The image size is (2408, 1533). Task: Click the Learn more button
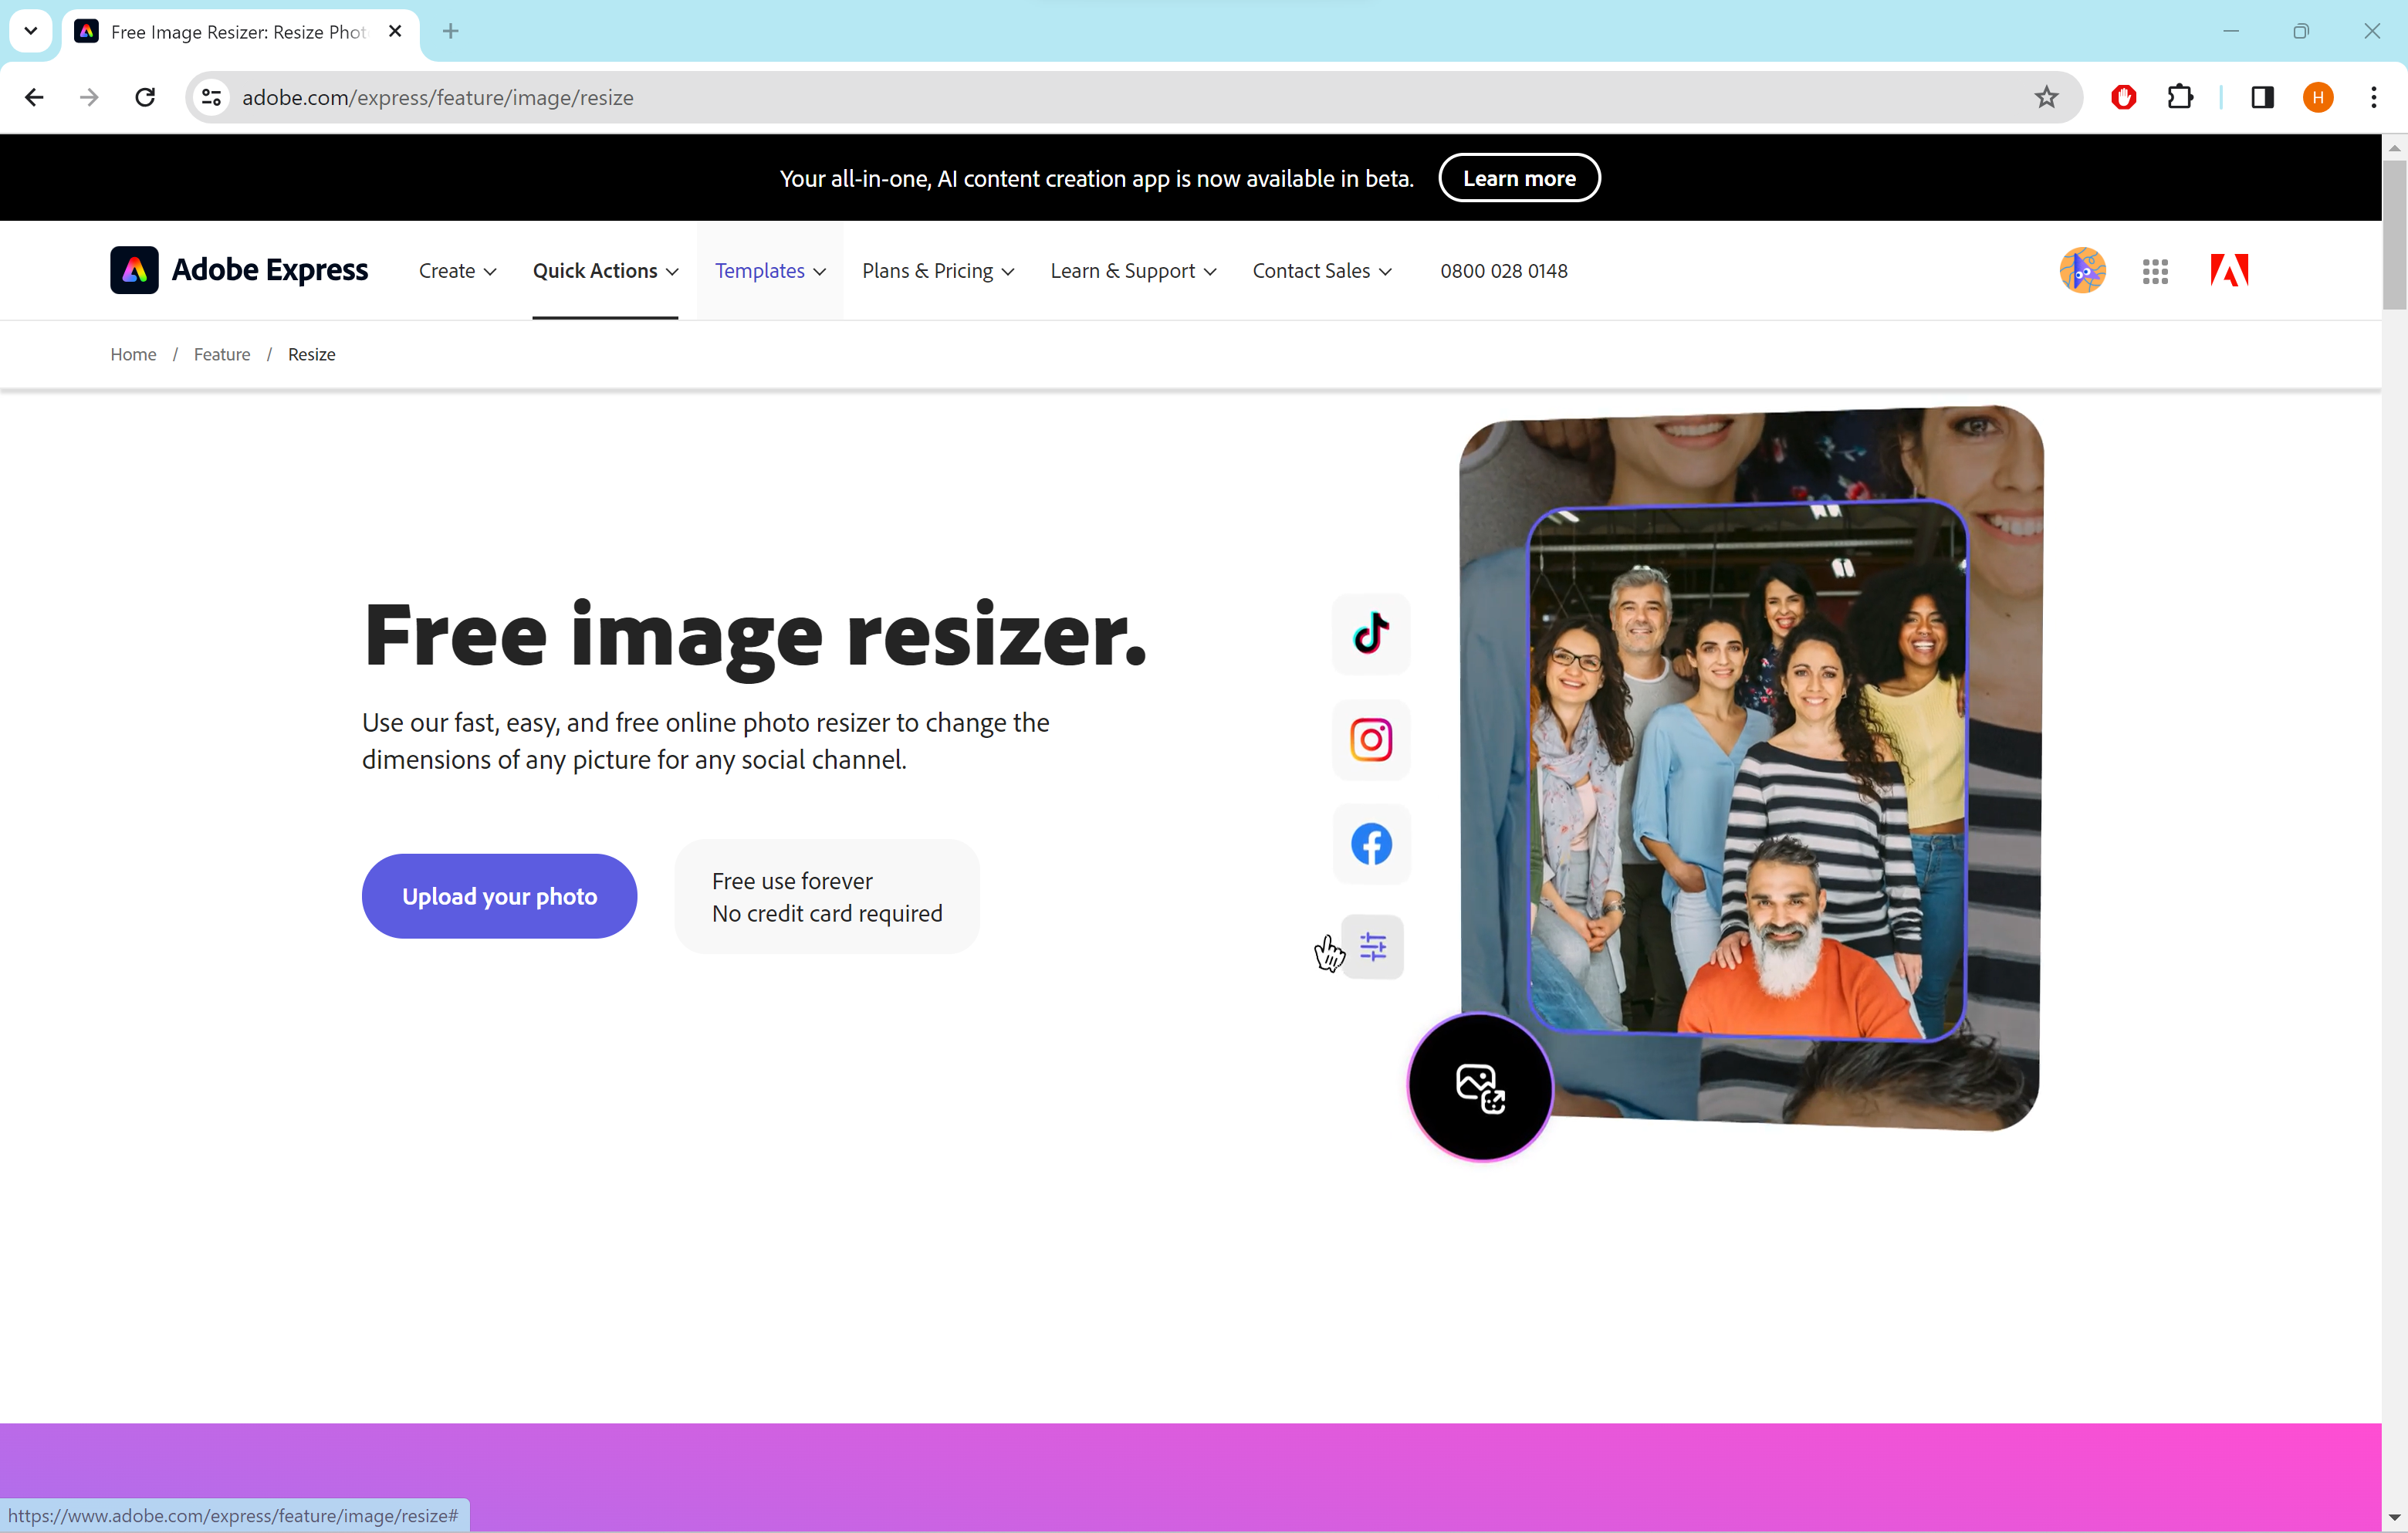point(1519,178)
